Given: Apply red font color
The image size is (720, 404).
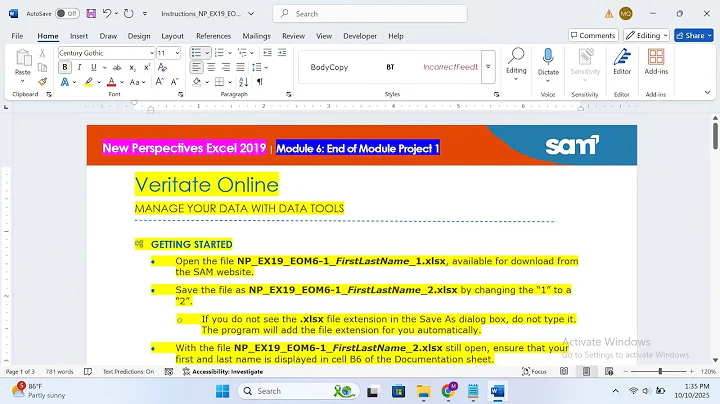Looking at the screenshot, I should pos(111,82).
